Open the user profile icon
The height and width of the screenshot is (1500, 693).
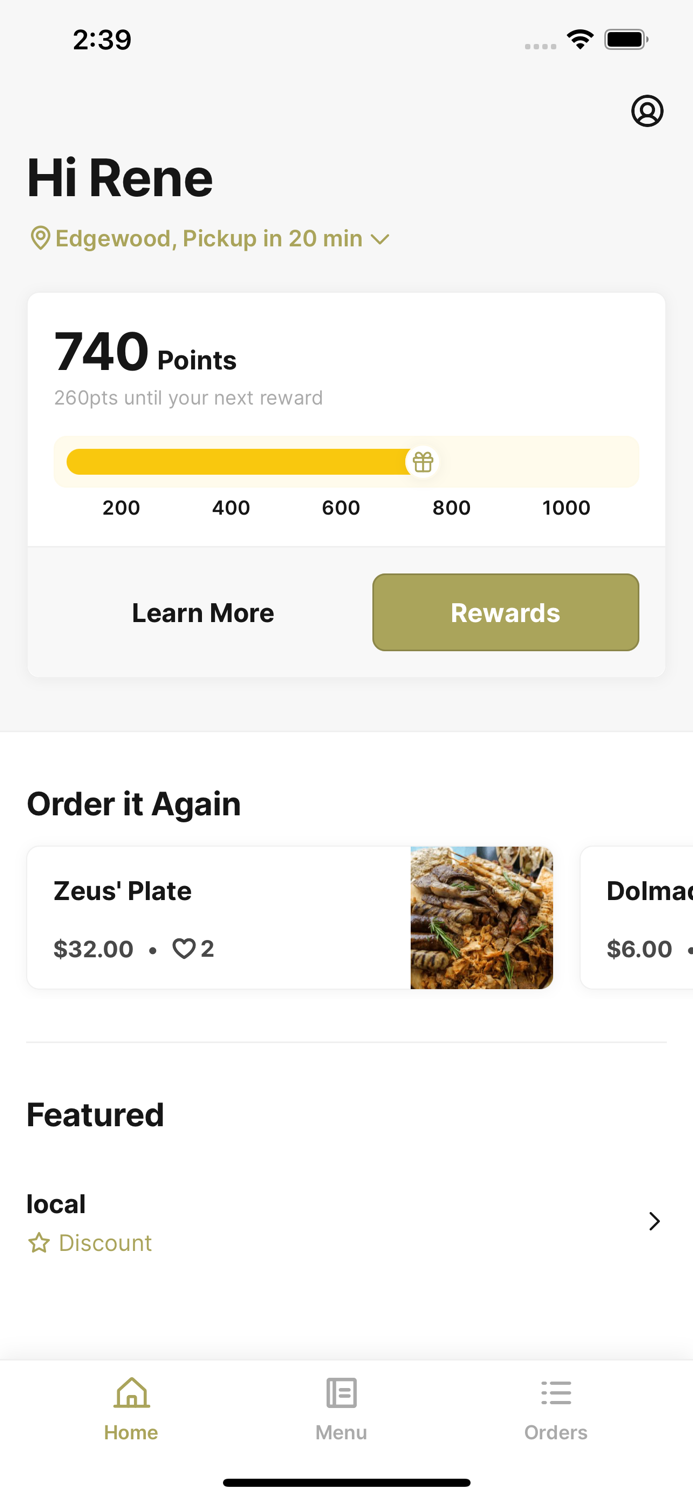click(x=647, y=111)
